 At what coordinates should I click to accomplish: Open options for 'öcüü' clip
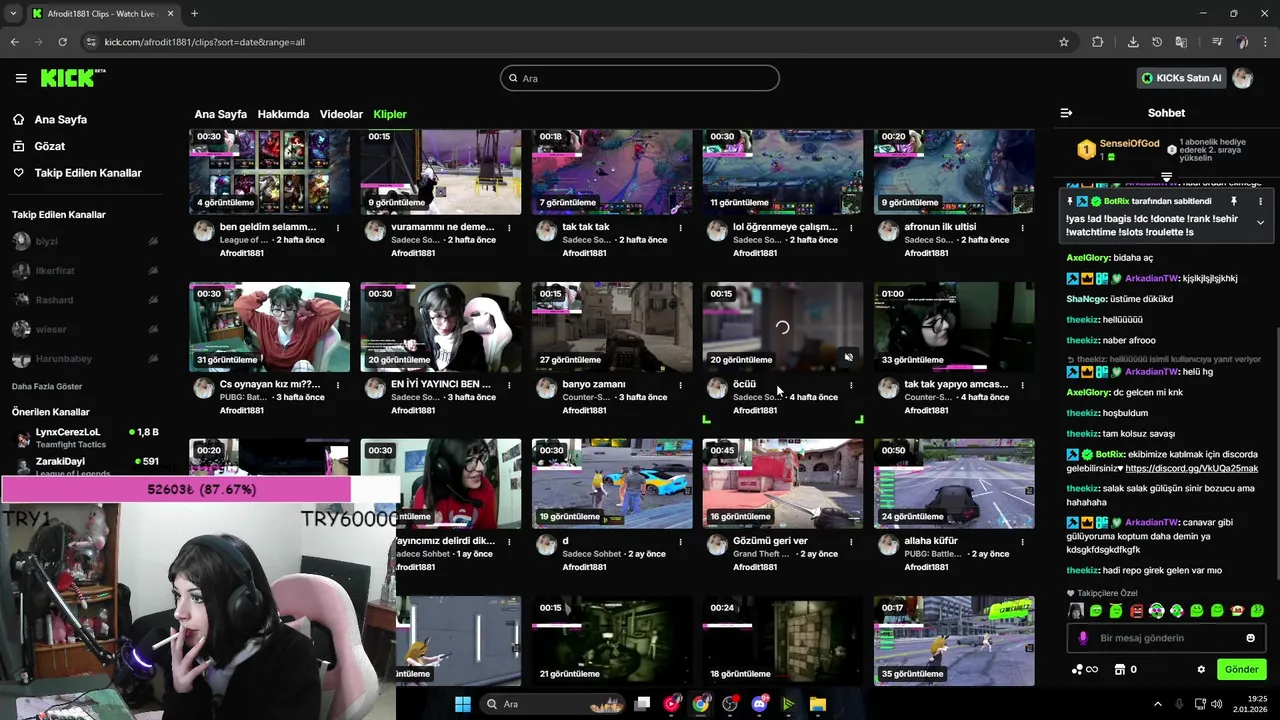click(851, 384)
